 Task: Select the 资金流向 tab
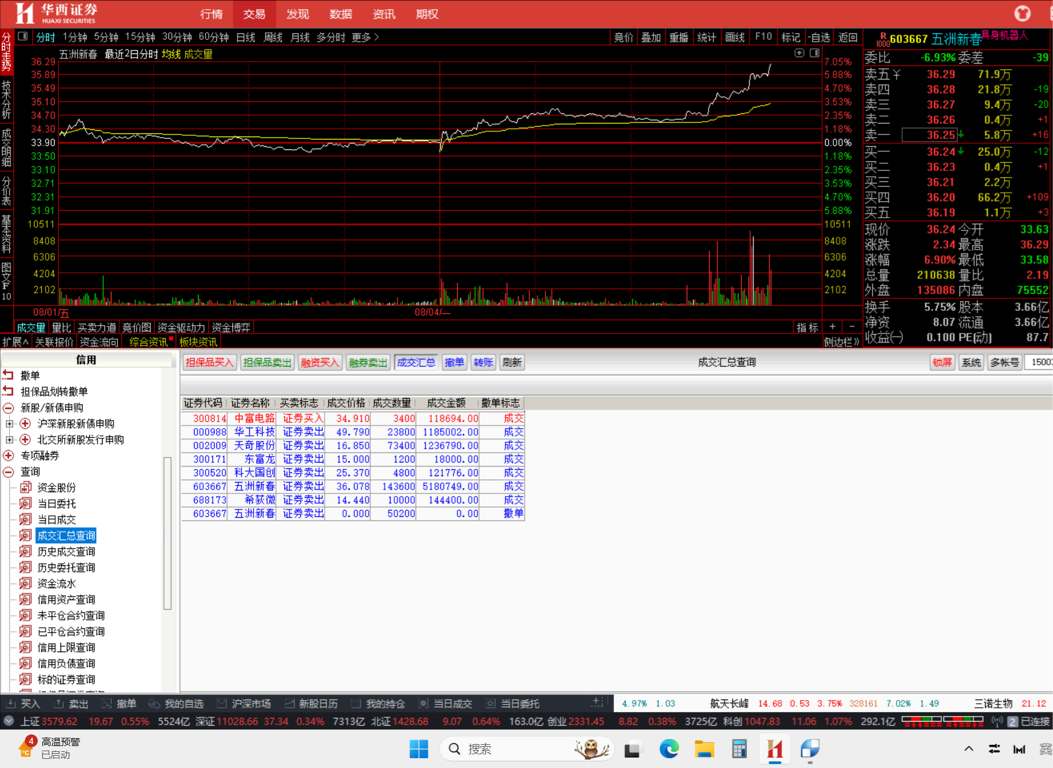tap(99, 342)
